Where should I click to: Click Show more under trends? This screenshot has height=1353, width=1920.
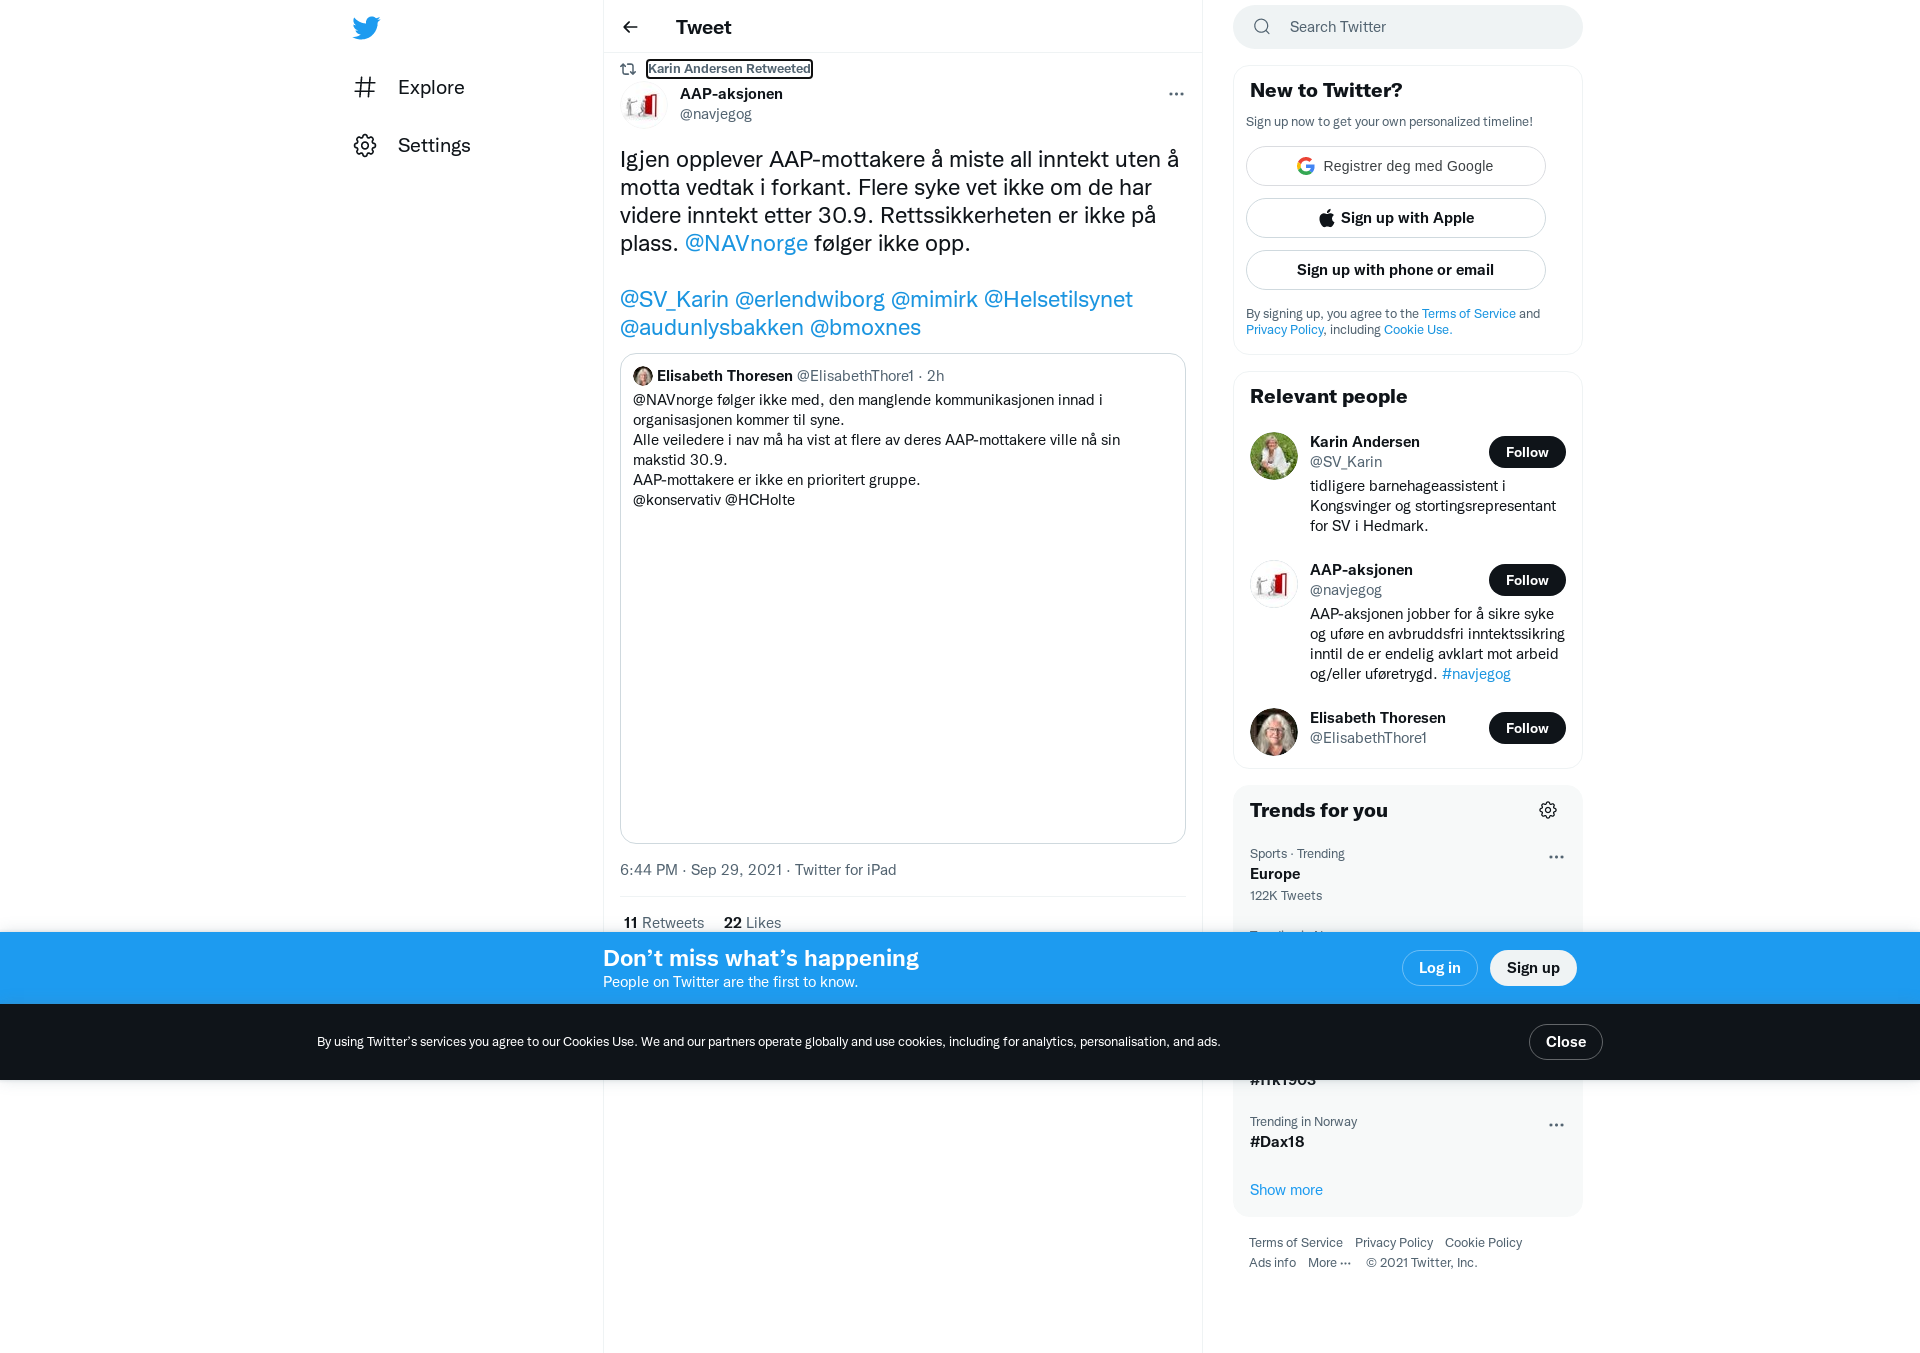click(x=1286, y=1190)
